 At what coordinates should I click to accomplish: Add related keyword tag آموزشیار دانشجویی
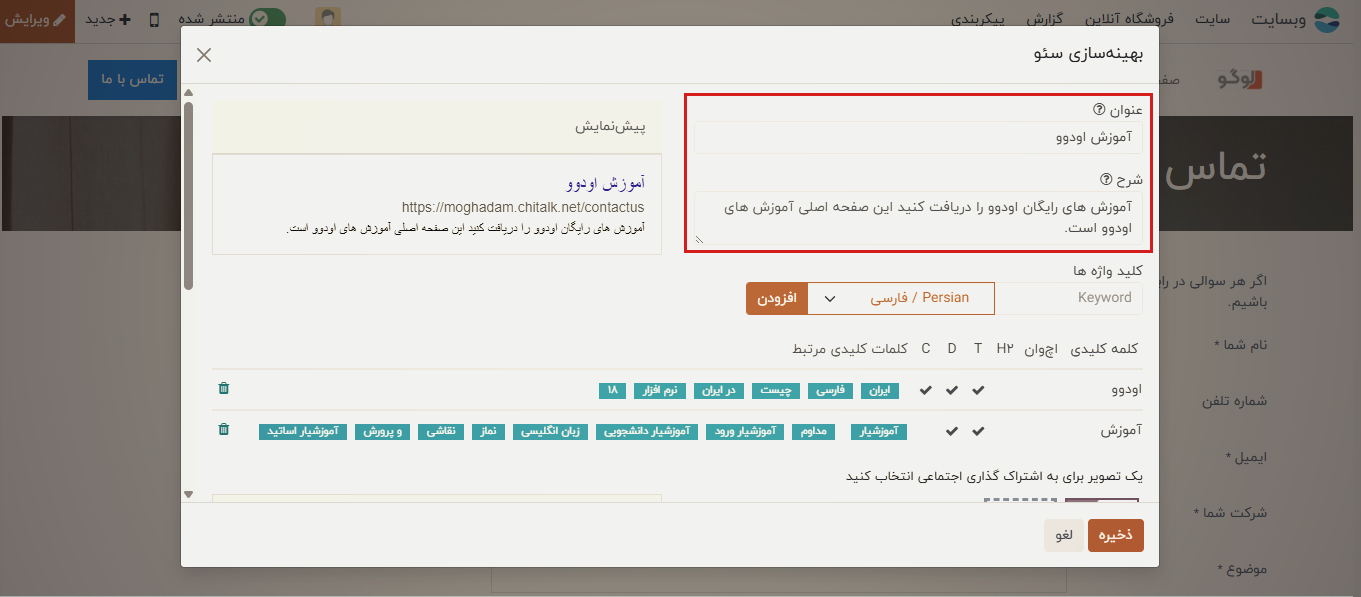[x=646, y=431]
